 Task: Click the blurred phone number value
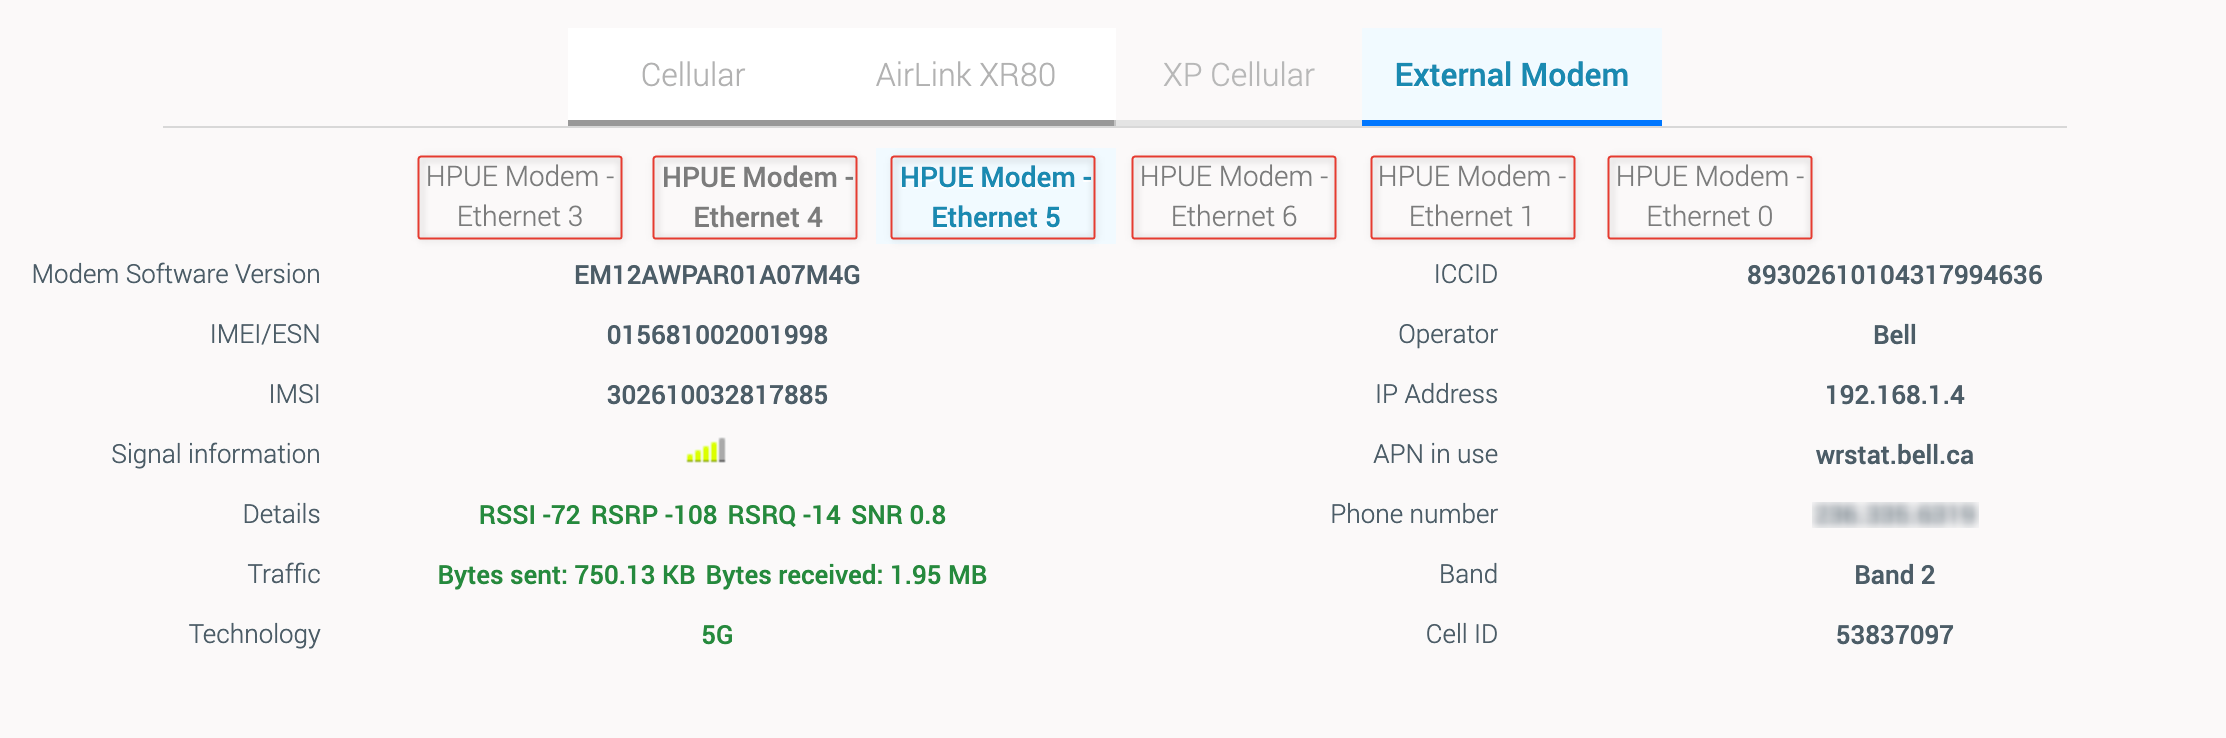point(1894,515)
